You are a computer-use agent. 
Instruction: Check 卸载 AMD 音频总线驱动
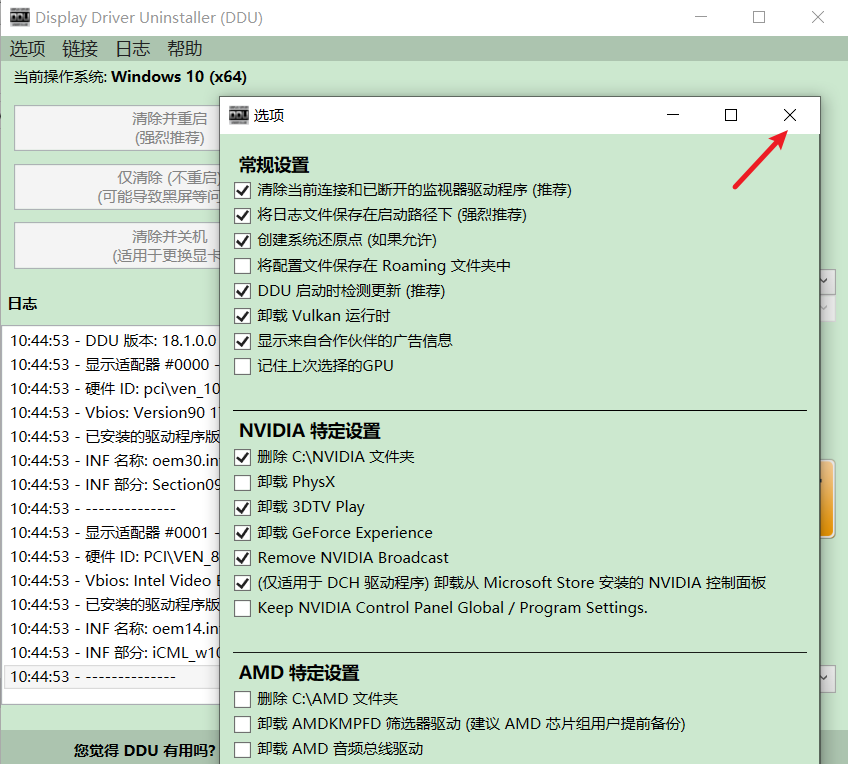pyautogui.click(x=242, y=749)
